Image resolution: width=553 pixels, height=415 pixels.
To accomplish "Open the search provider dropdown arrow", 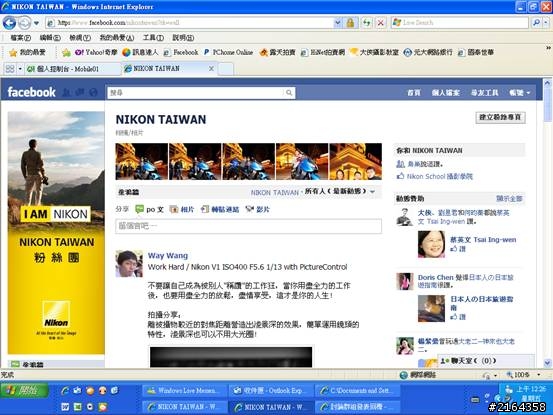I will point(546,23).
